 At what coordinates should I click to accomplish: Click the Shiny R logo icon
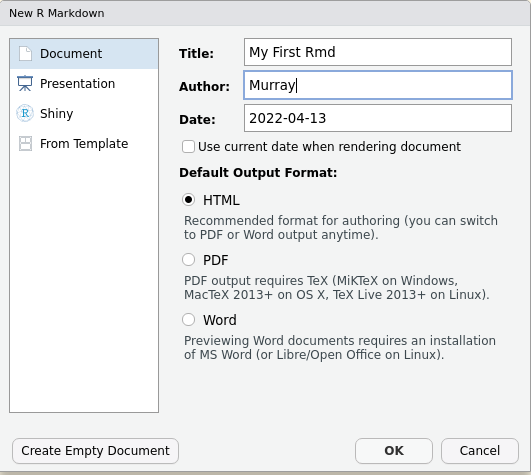[25, 113]
